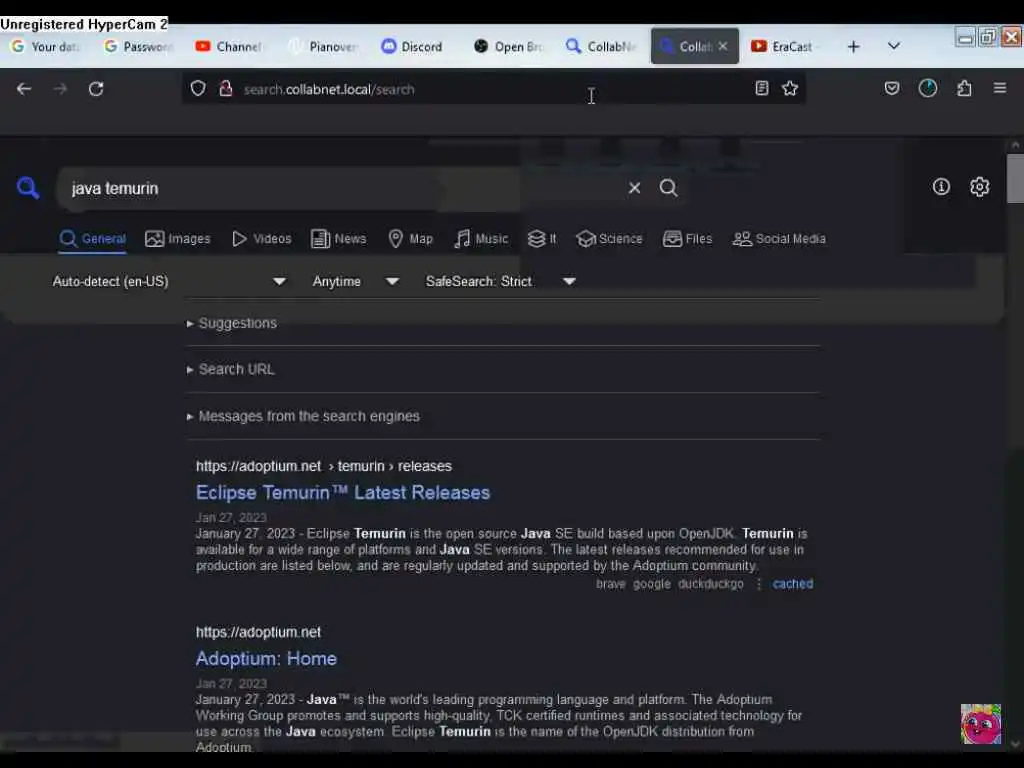This screenshot has height=768, width=1024.
Task: Switch to the Your data Google tab
Action: (47, 46)
